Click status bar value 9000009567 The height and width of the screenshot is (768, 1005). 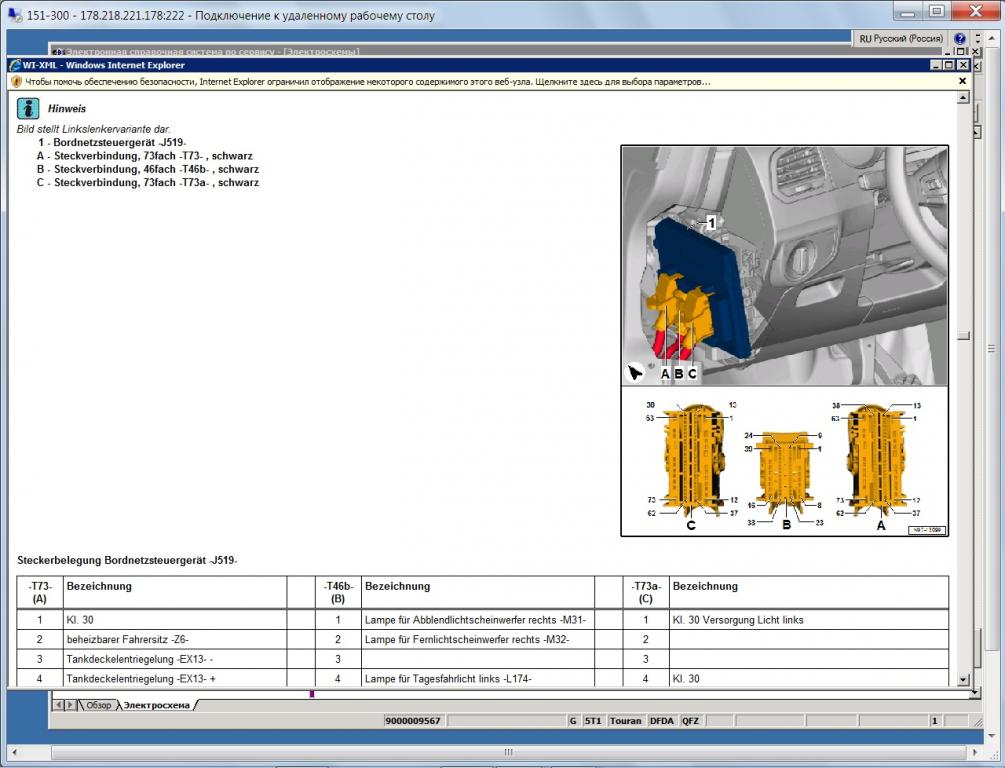413,721
